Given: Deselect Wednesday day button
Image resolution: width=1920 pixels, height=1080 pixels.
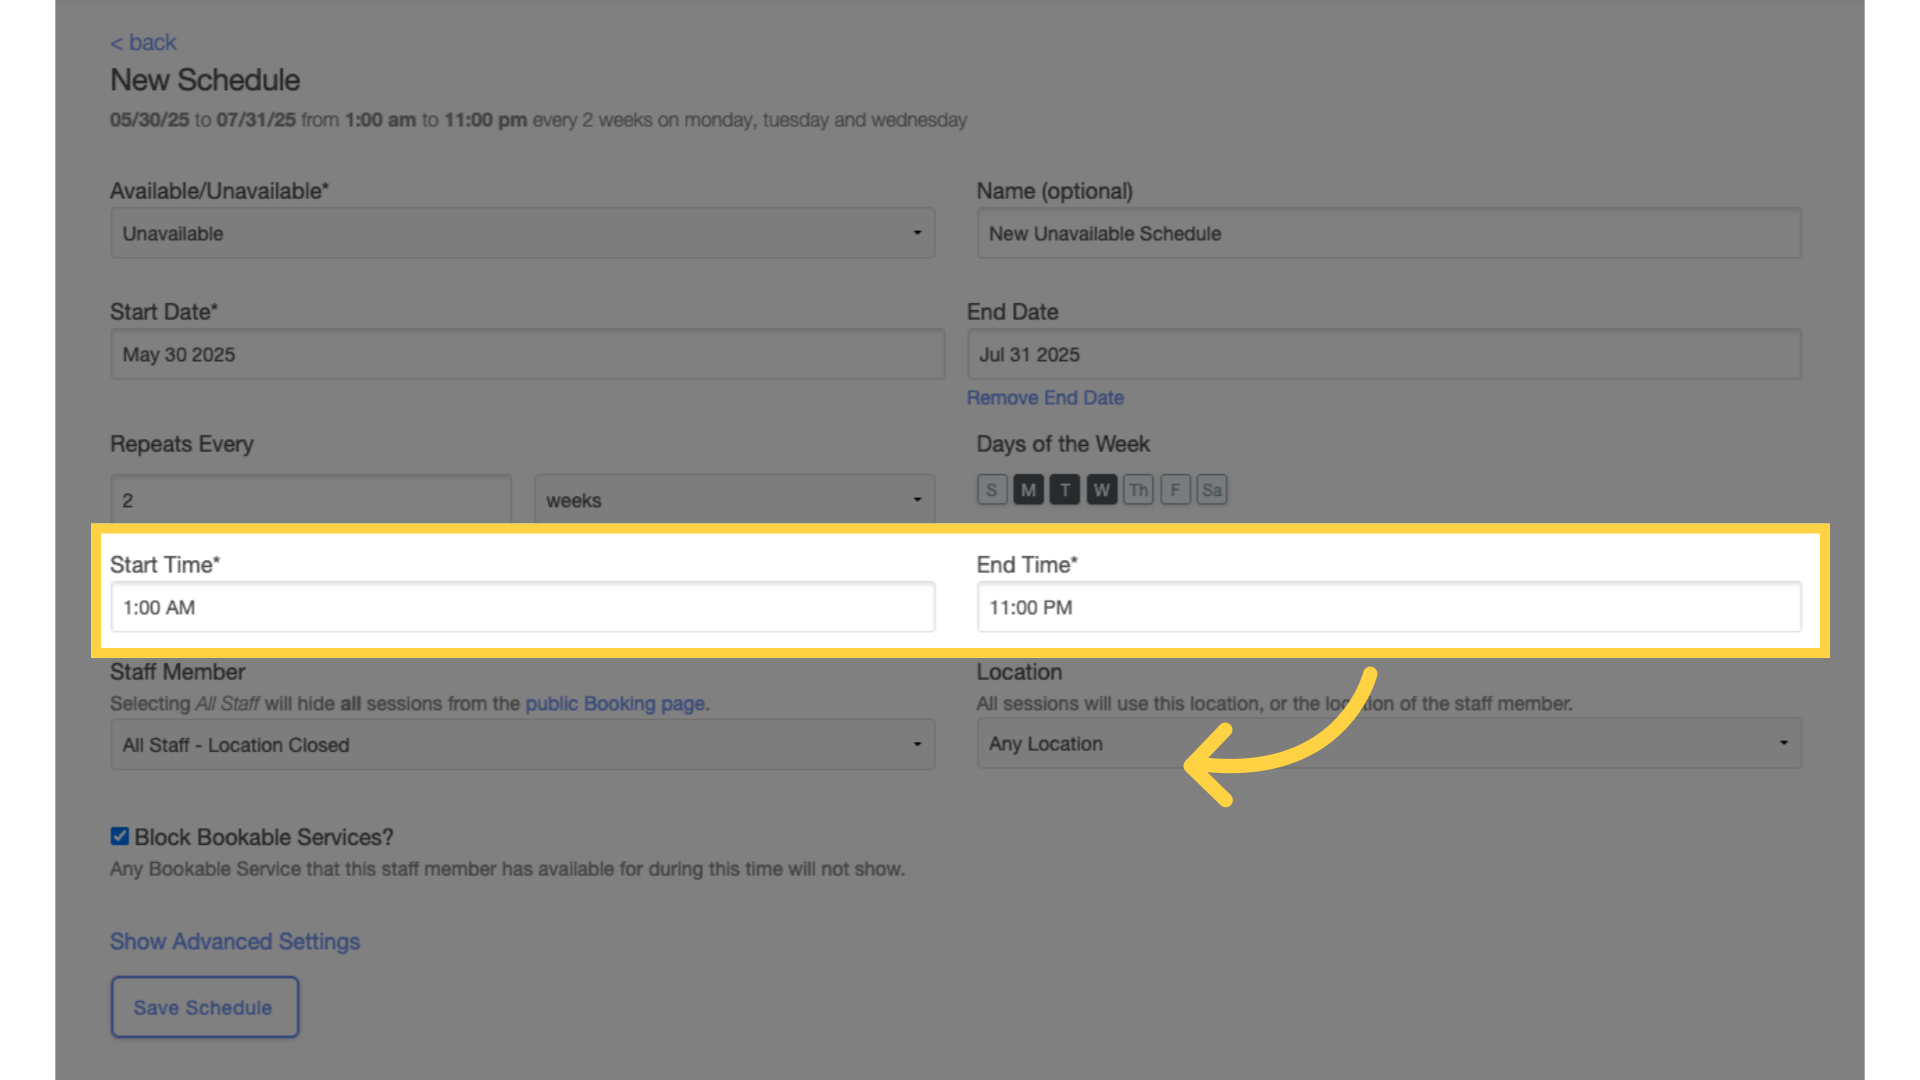Looking at the screenshot, I should point(1101,490).
